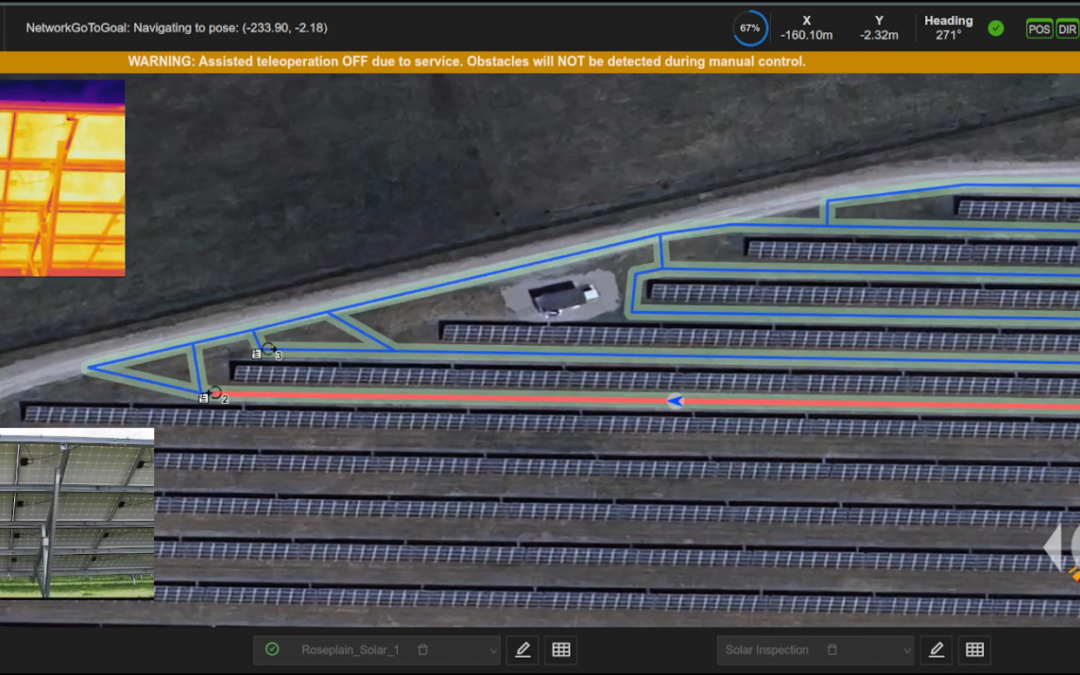Toggle the POS indicator

click(1039, 29)
